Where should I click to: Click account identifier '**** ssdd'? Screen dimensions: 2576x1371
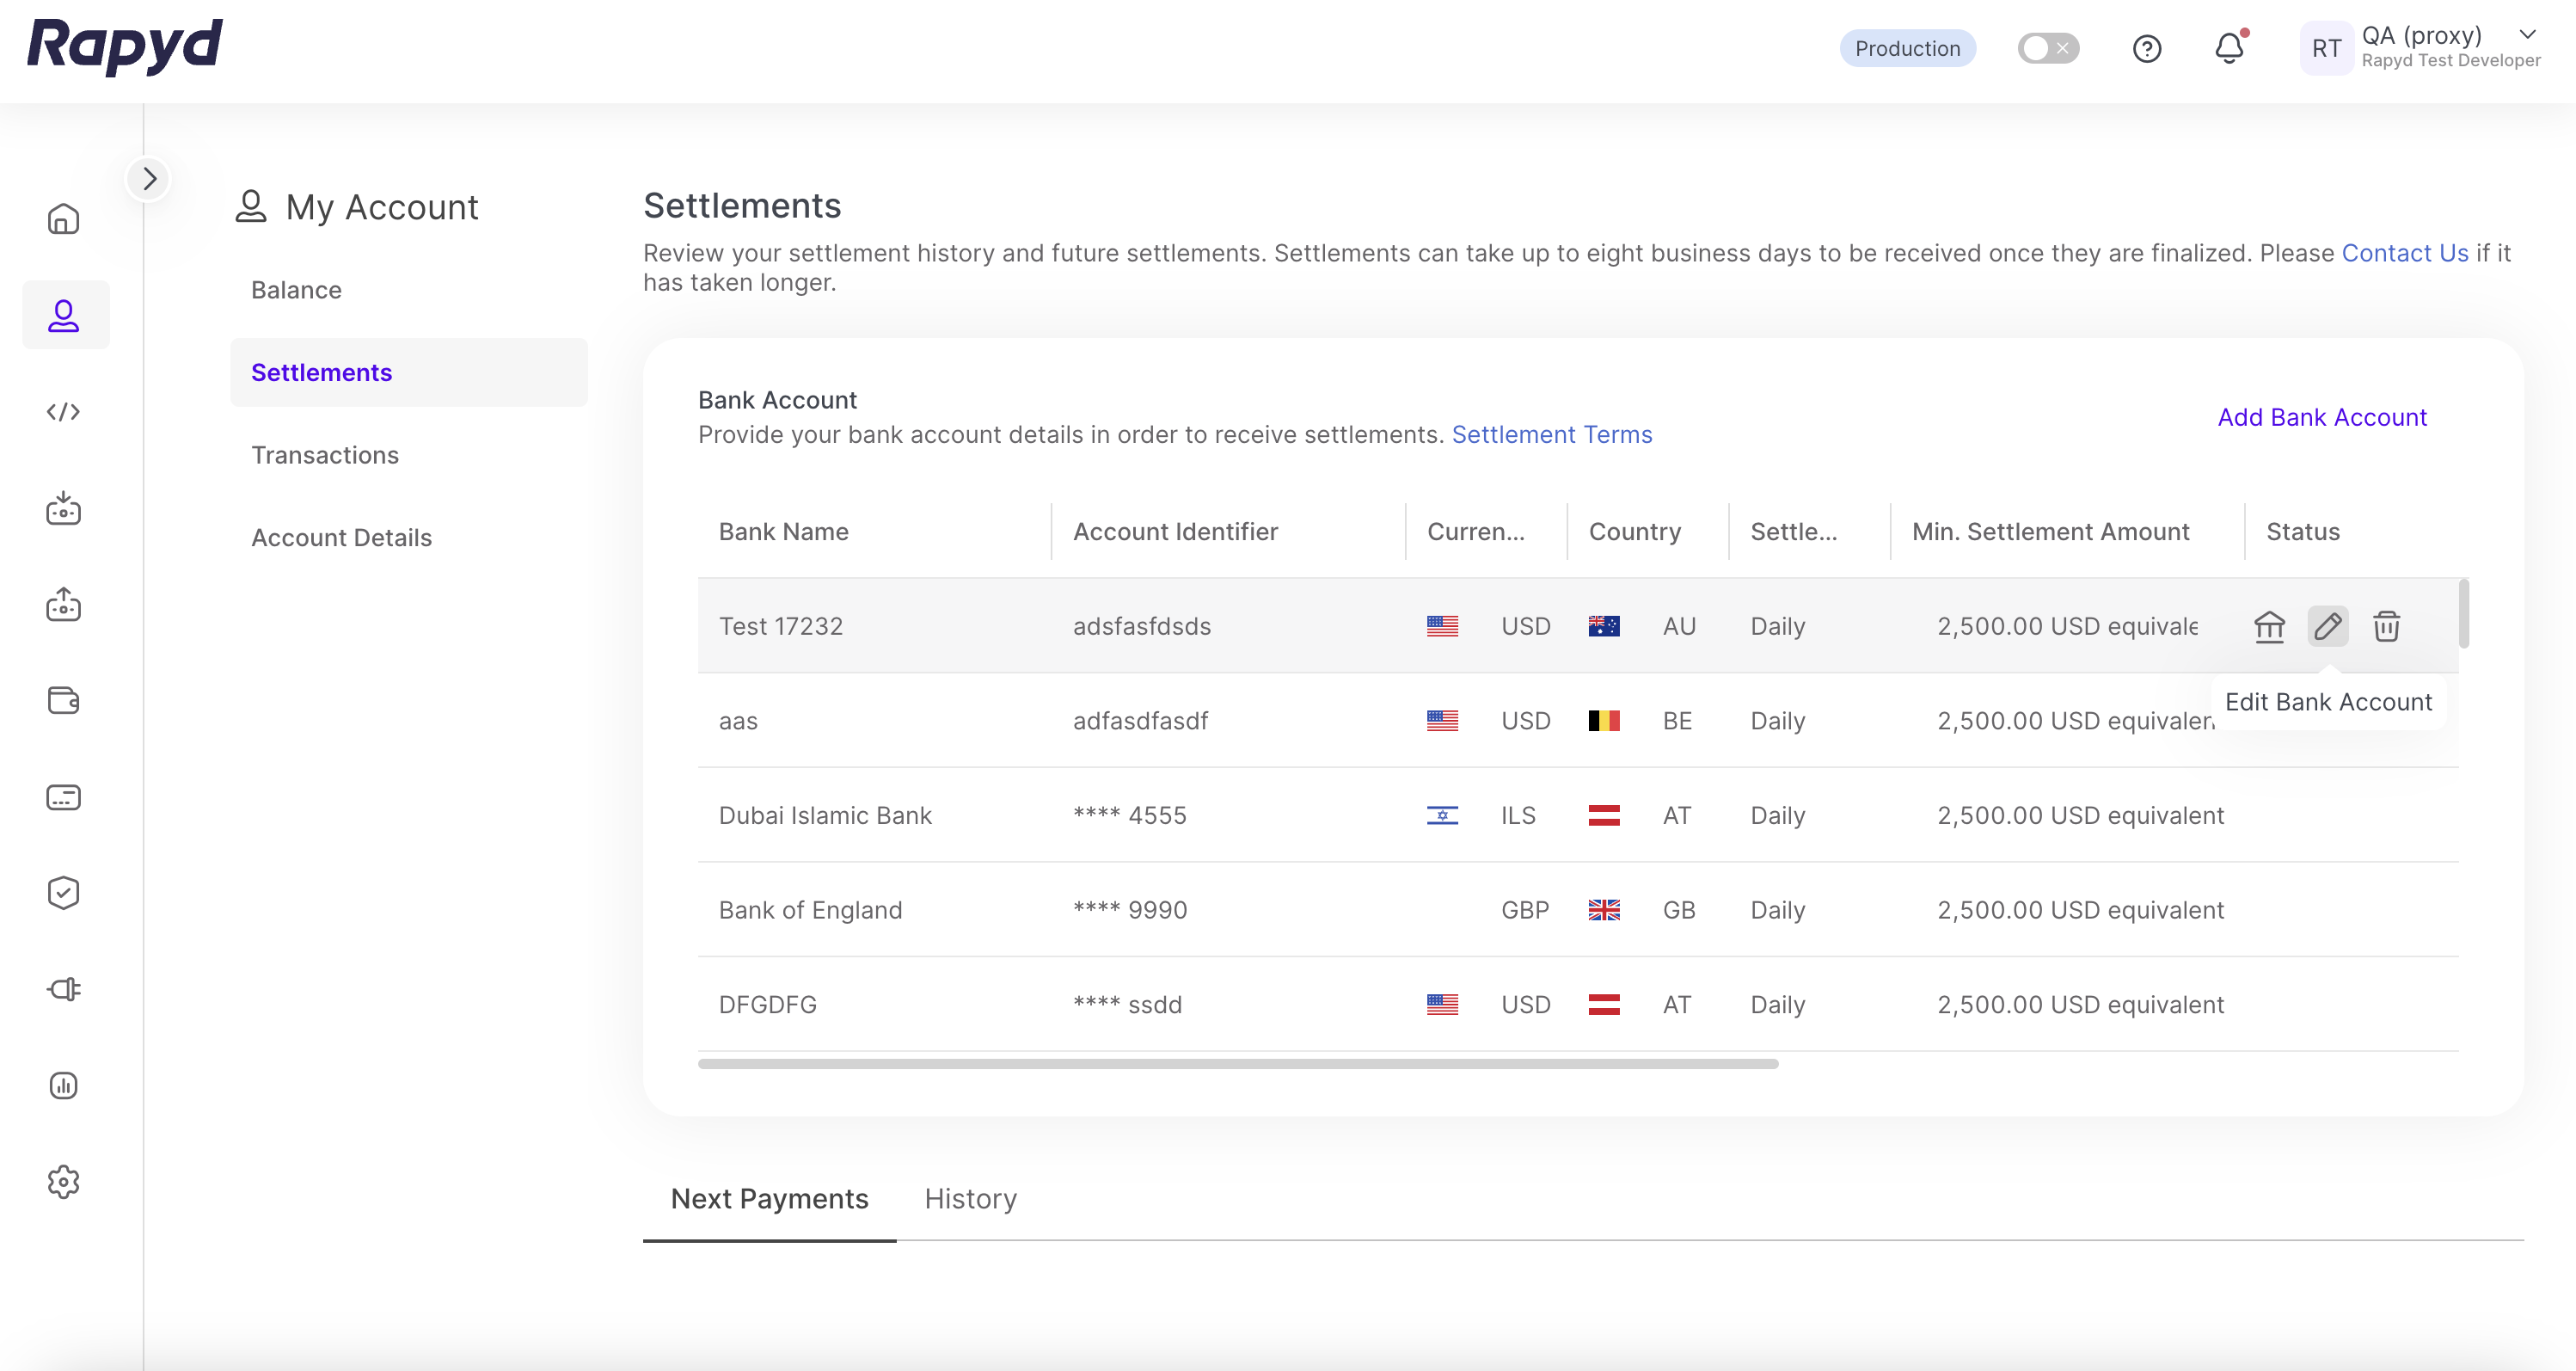point(1127,1004)
